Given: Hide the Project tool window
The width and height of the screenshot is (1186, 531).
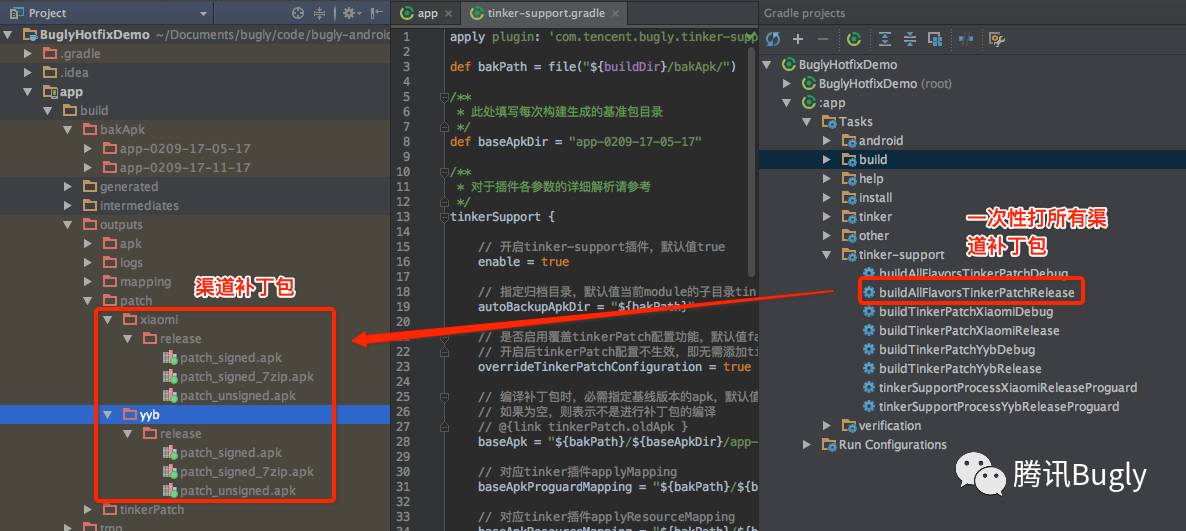Looking at the screenshot, I should (x=376, y=13).
